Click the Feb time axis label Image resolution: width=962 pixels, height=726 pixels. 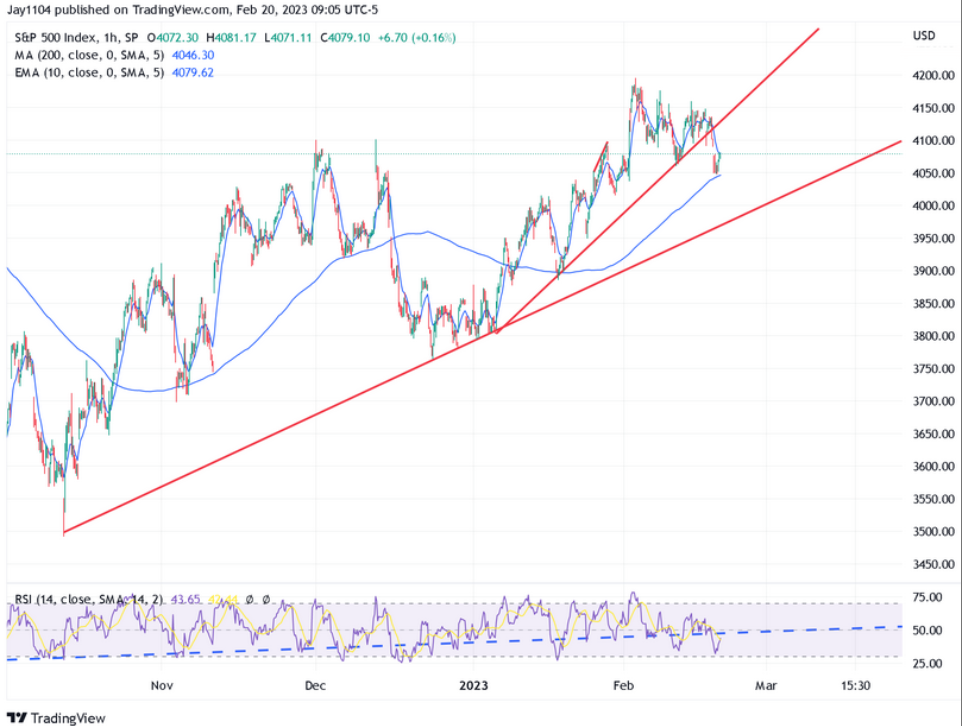pos(623,685)
